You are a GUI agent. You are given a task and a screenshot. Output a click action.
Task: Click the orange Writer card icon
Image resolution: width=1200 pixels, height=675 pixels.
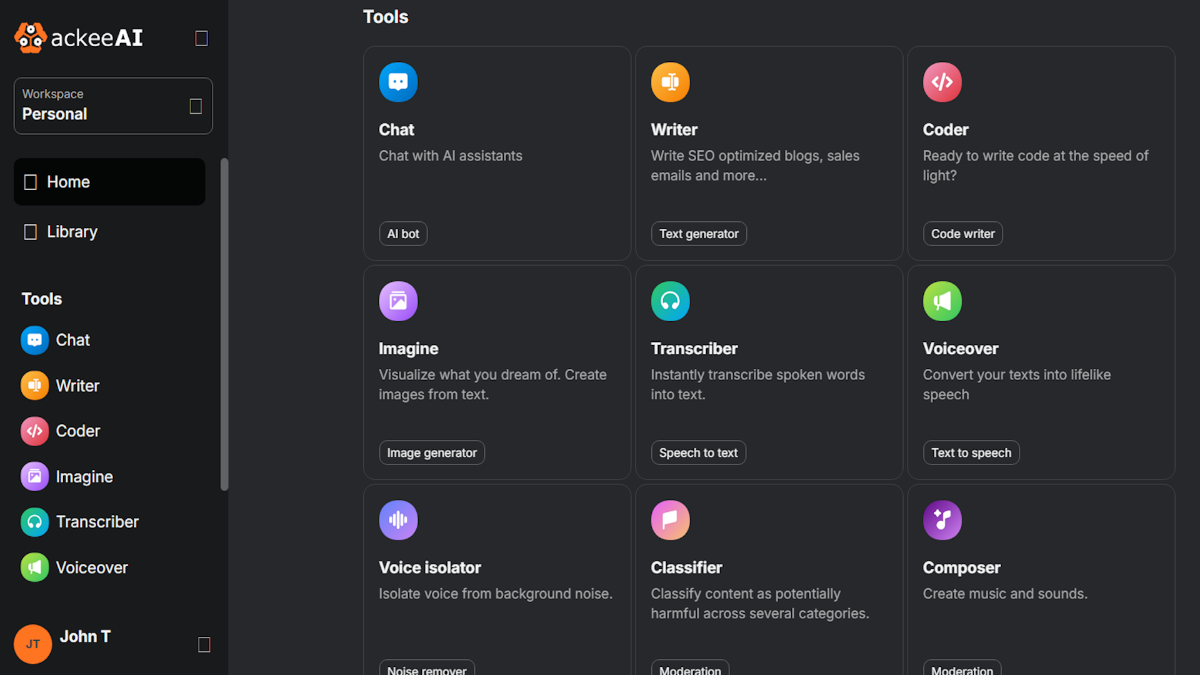coord(670,82)
